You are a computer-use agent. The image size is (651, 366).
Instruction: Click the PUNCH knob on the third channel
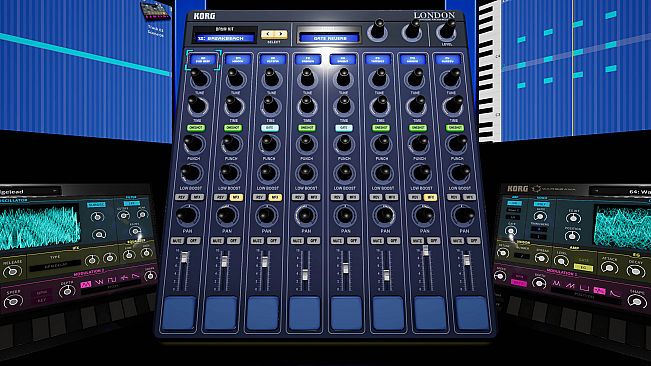coord(269,145)
